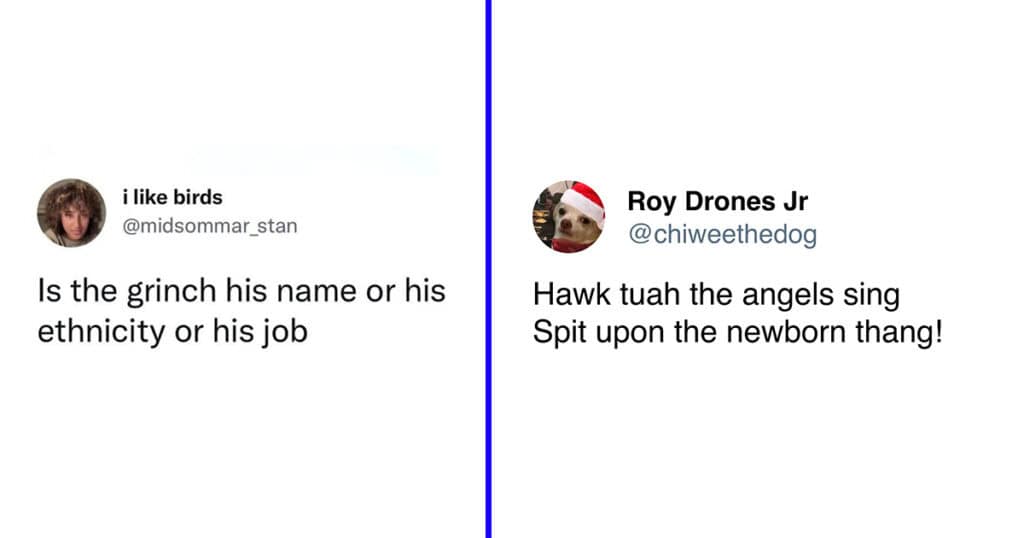Click the blue vertical divider line
This screenshot has height=538, width=1024.
[488, 269]
